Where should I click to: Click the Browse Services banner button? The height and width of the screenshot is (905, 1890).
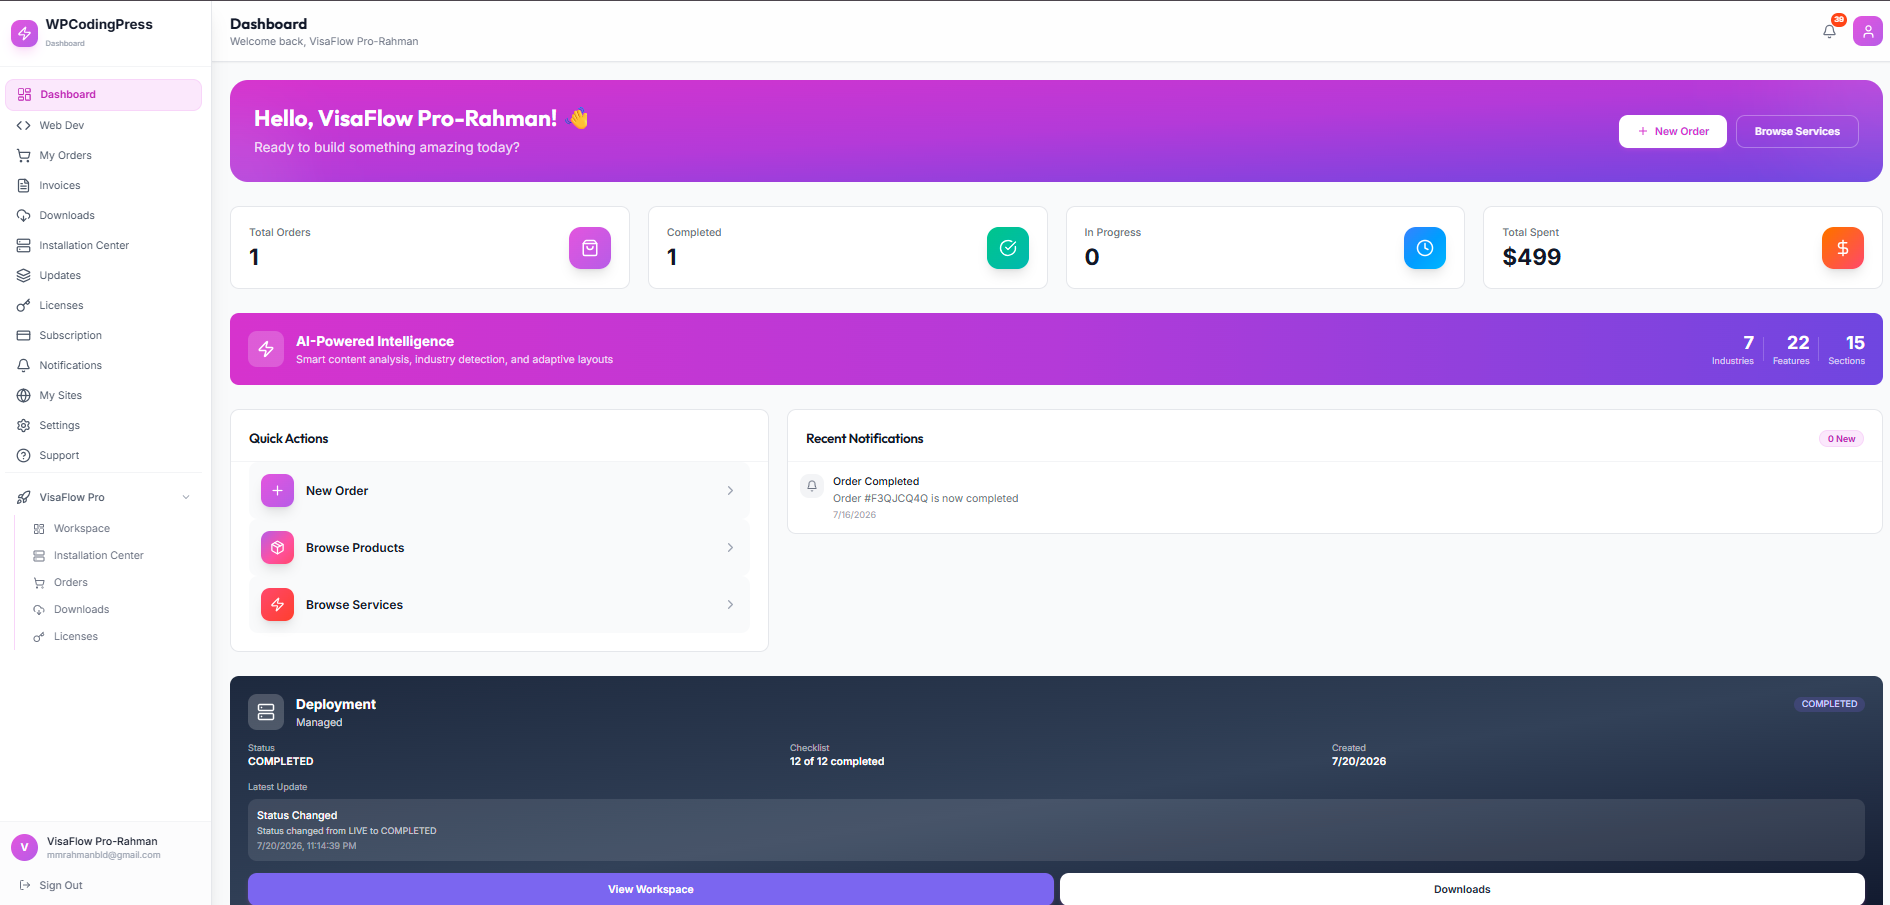point(1797,132)
